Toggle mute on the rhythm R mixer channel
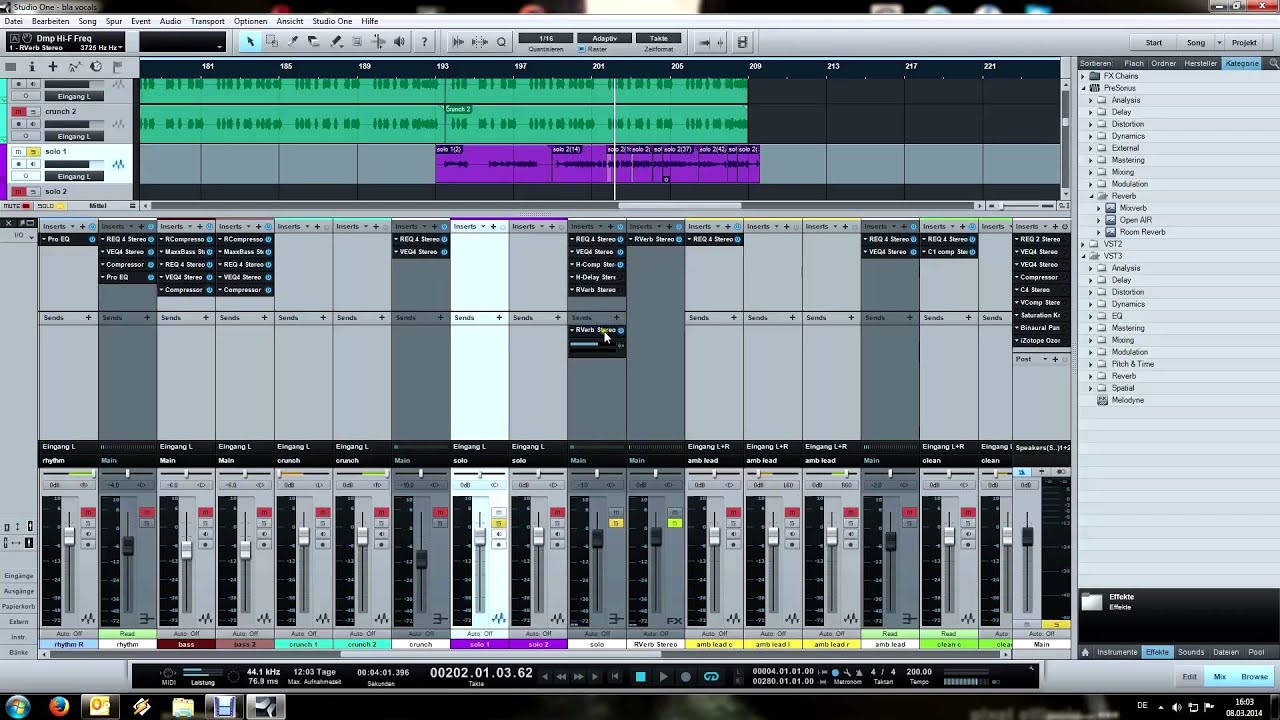1280x720 pixels. click(88, 513)
